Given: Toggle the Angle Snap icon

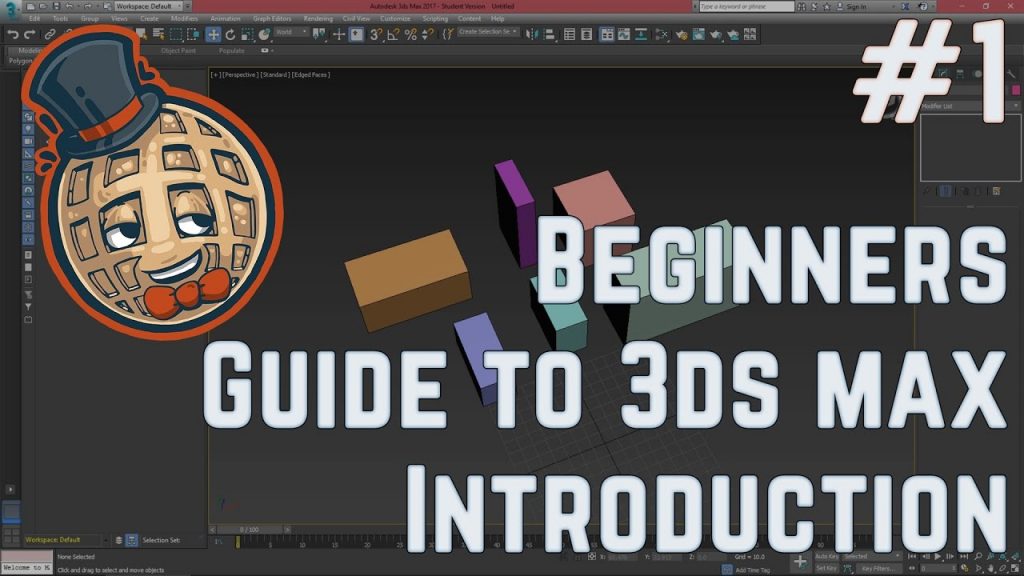Looking at the screenshot, I should coord(393,33).
